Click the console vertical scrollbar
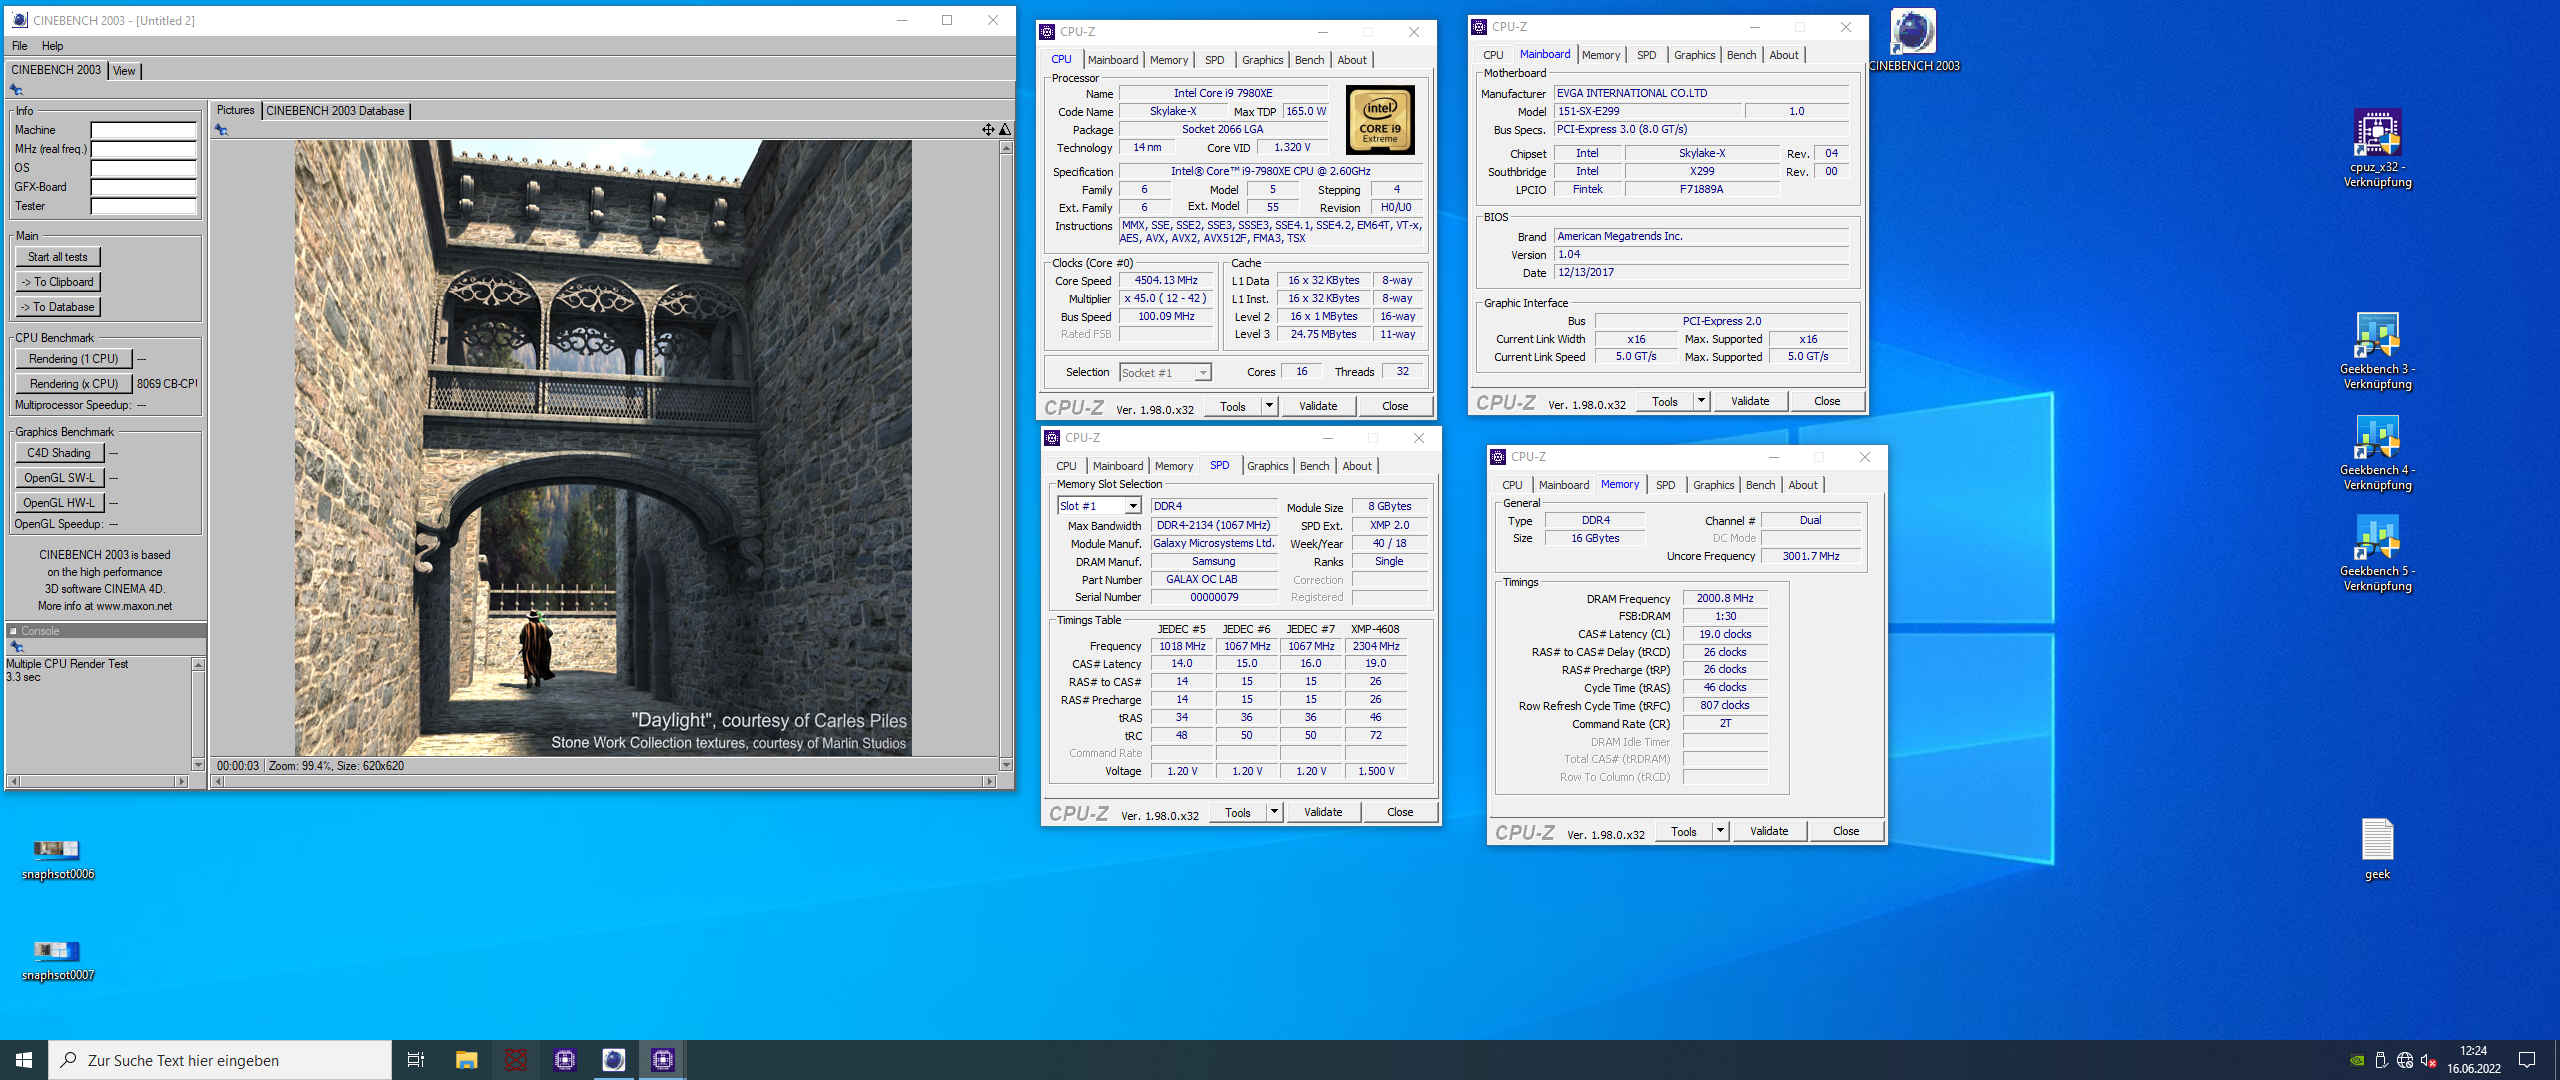2560x1080 pixels. pos(198,714)
